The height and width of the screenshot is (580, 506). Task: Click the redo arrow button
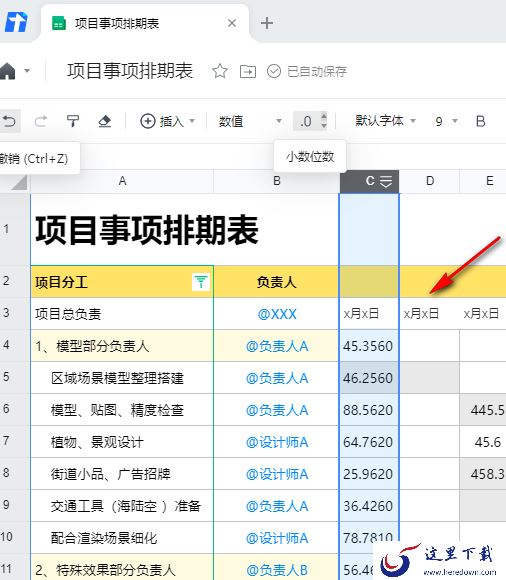[x=41, y=121]
